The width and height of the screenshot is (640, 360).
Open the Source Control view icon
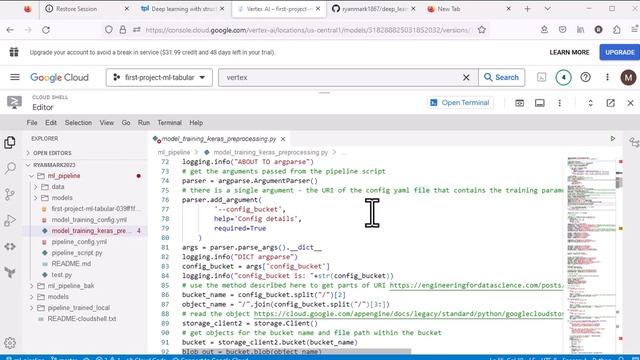pyautogui.click(x=10, y=194)
